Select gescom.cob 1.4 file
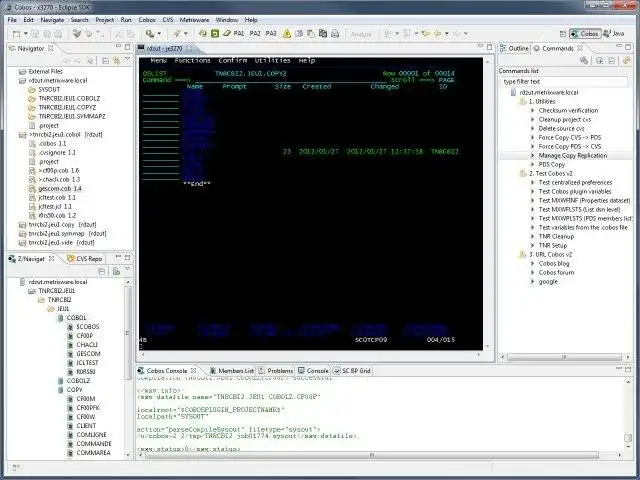 (x=60, y=189)
